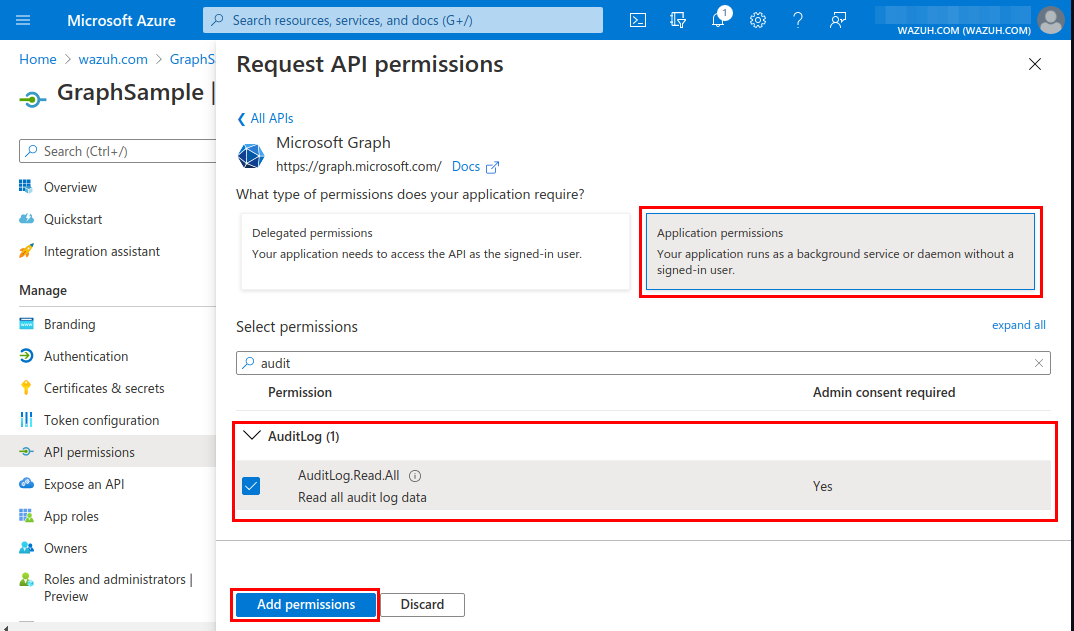Open the Help question mark icon
Viewport: 1074px width, 631px height.
point(797,20)
